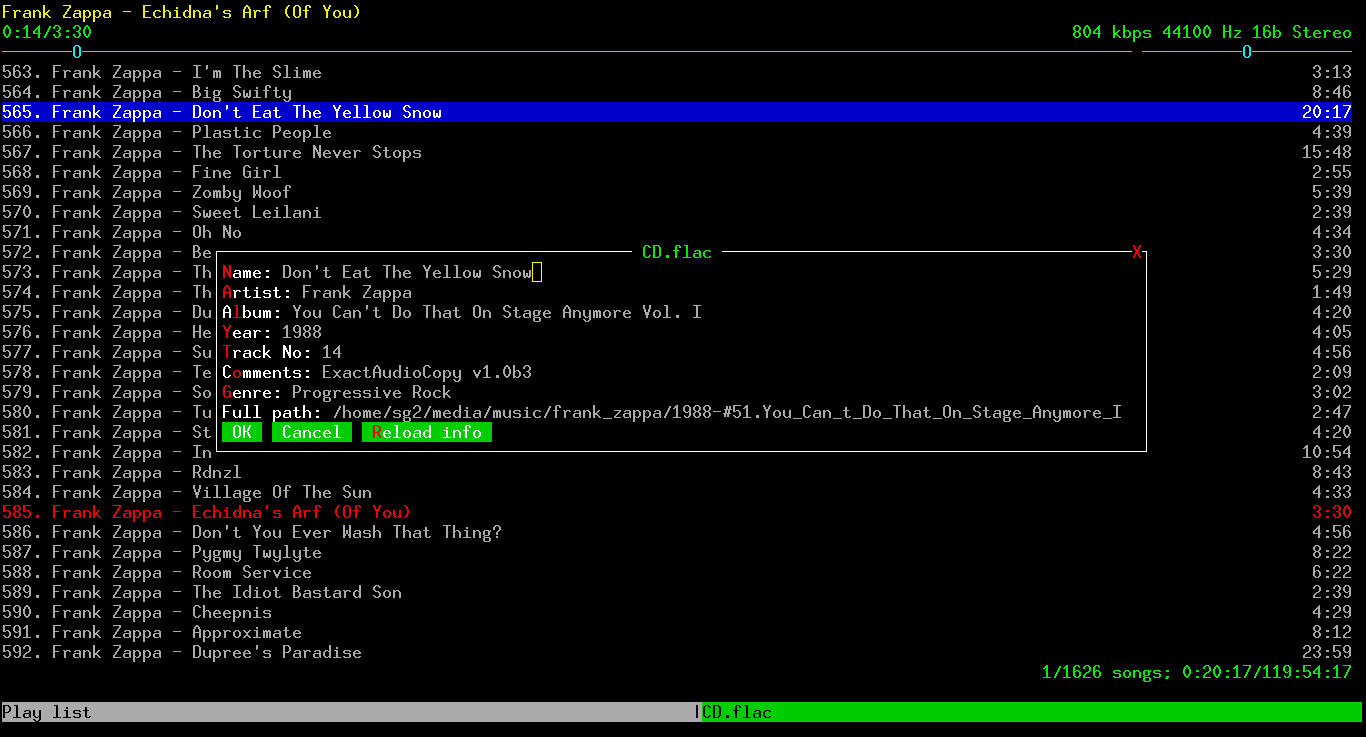Click the playback position slider marker
Viewport: 1366px width, 737px height.
77,52
